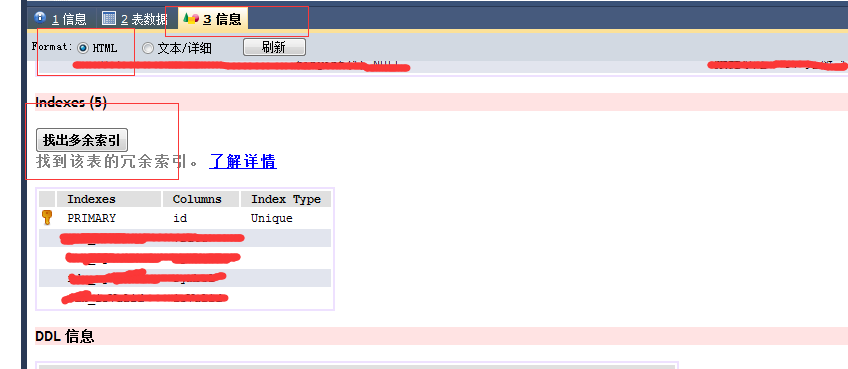Click the colored shapes icon on tab 3
Image resolution: width=848 pixels, height=369 pixels.
tap(191, 18)
